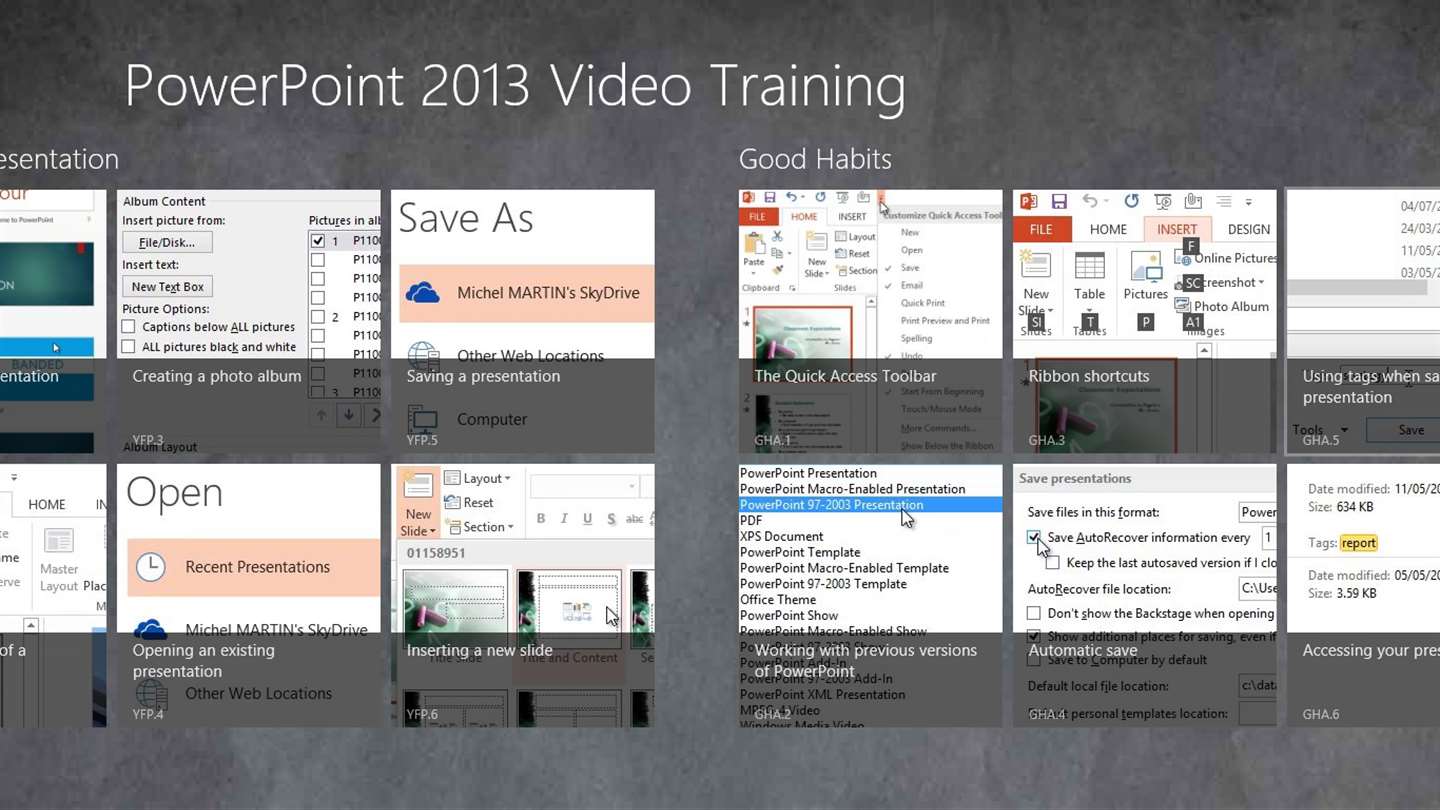Image resolution: width=1440 pixels, height=810 pixels.
Task: Open the font name combo box in Inserting a new slide thumbnail
Action: (x=584, y=487)
